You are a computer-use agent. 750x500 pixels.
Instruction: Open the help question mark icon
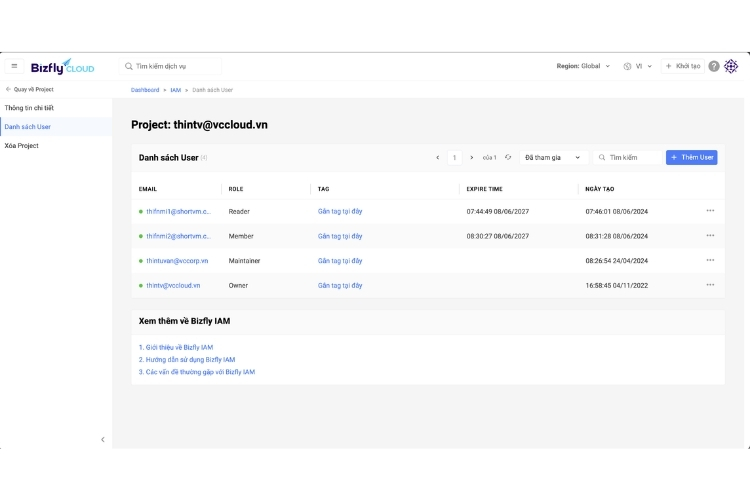[714, 66]
